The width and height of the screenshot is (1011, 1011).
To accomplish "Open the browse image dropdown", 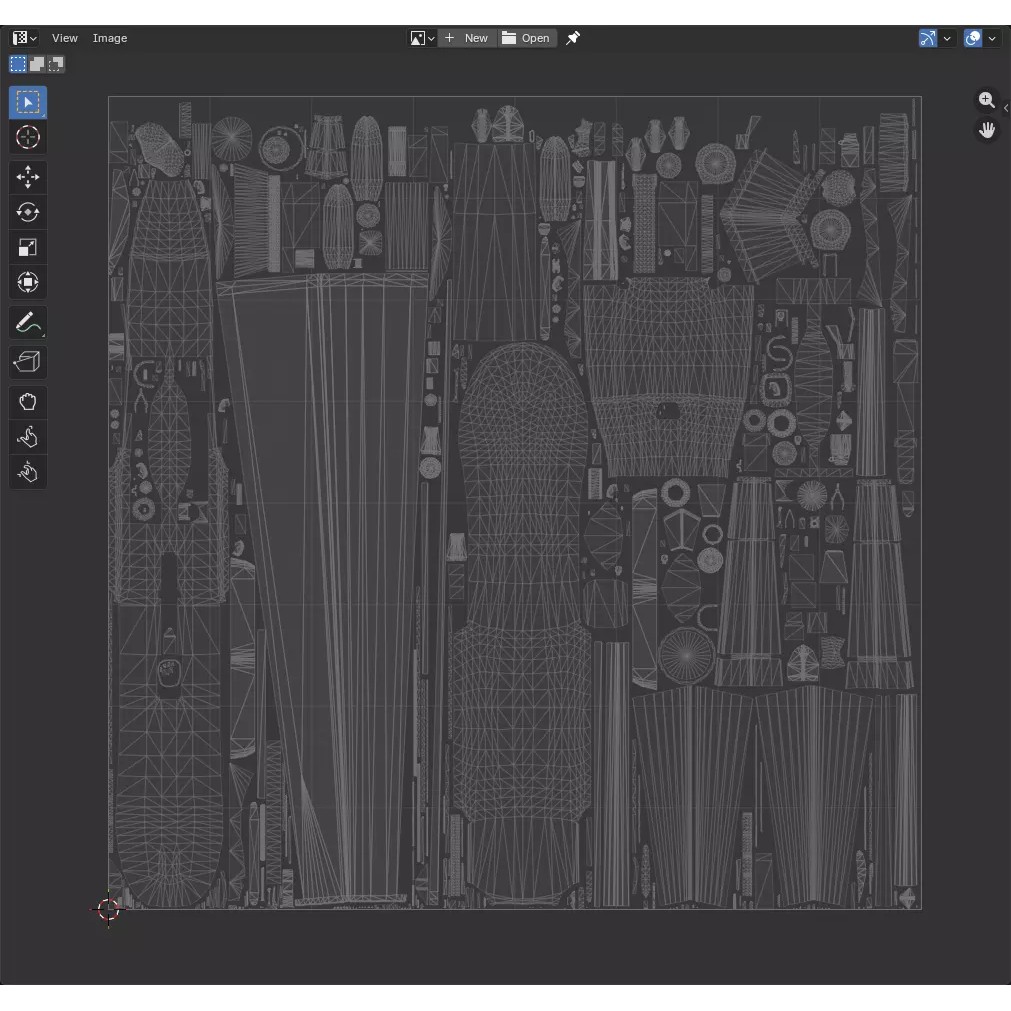I will point(422,38).
